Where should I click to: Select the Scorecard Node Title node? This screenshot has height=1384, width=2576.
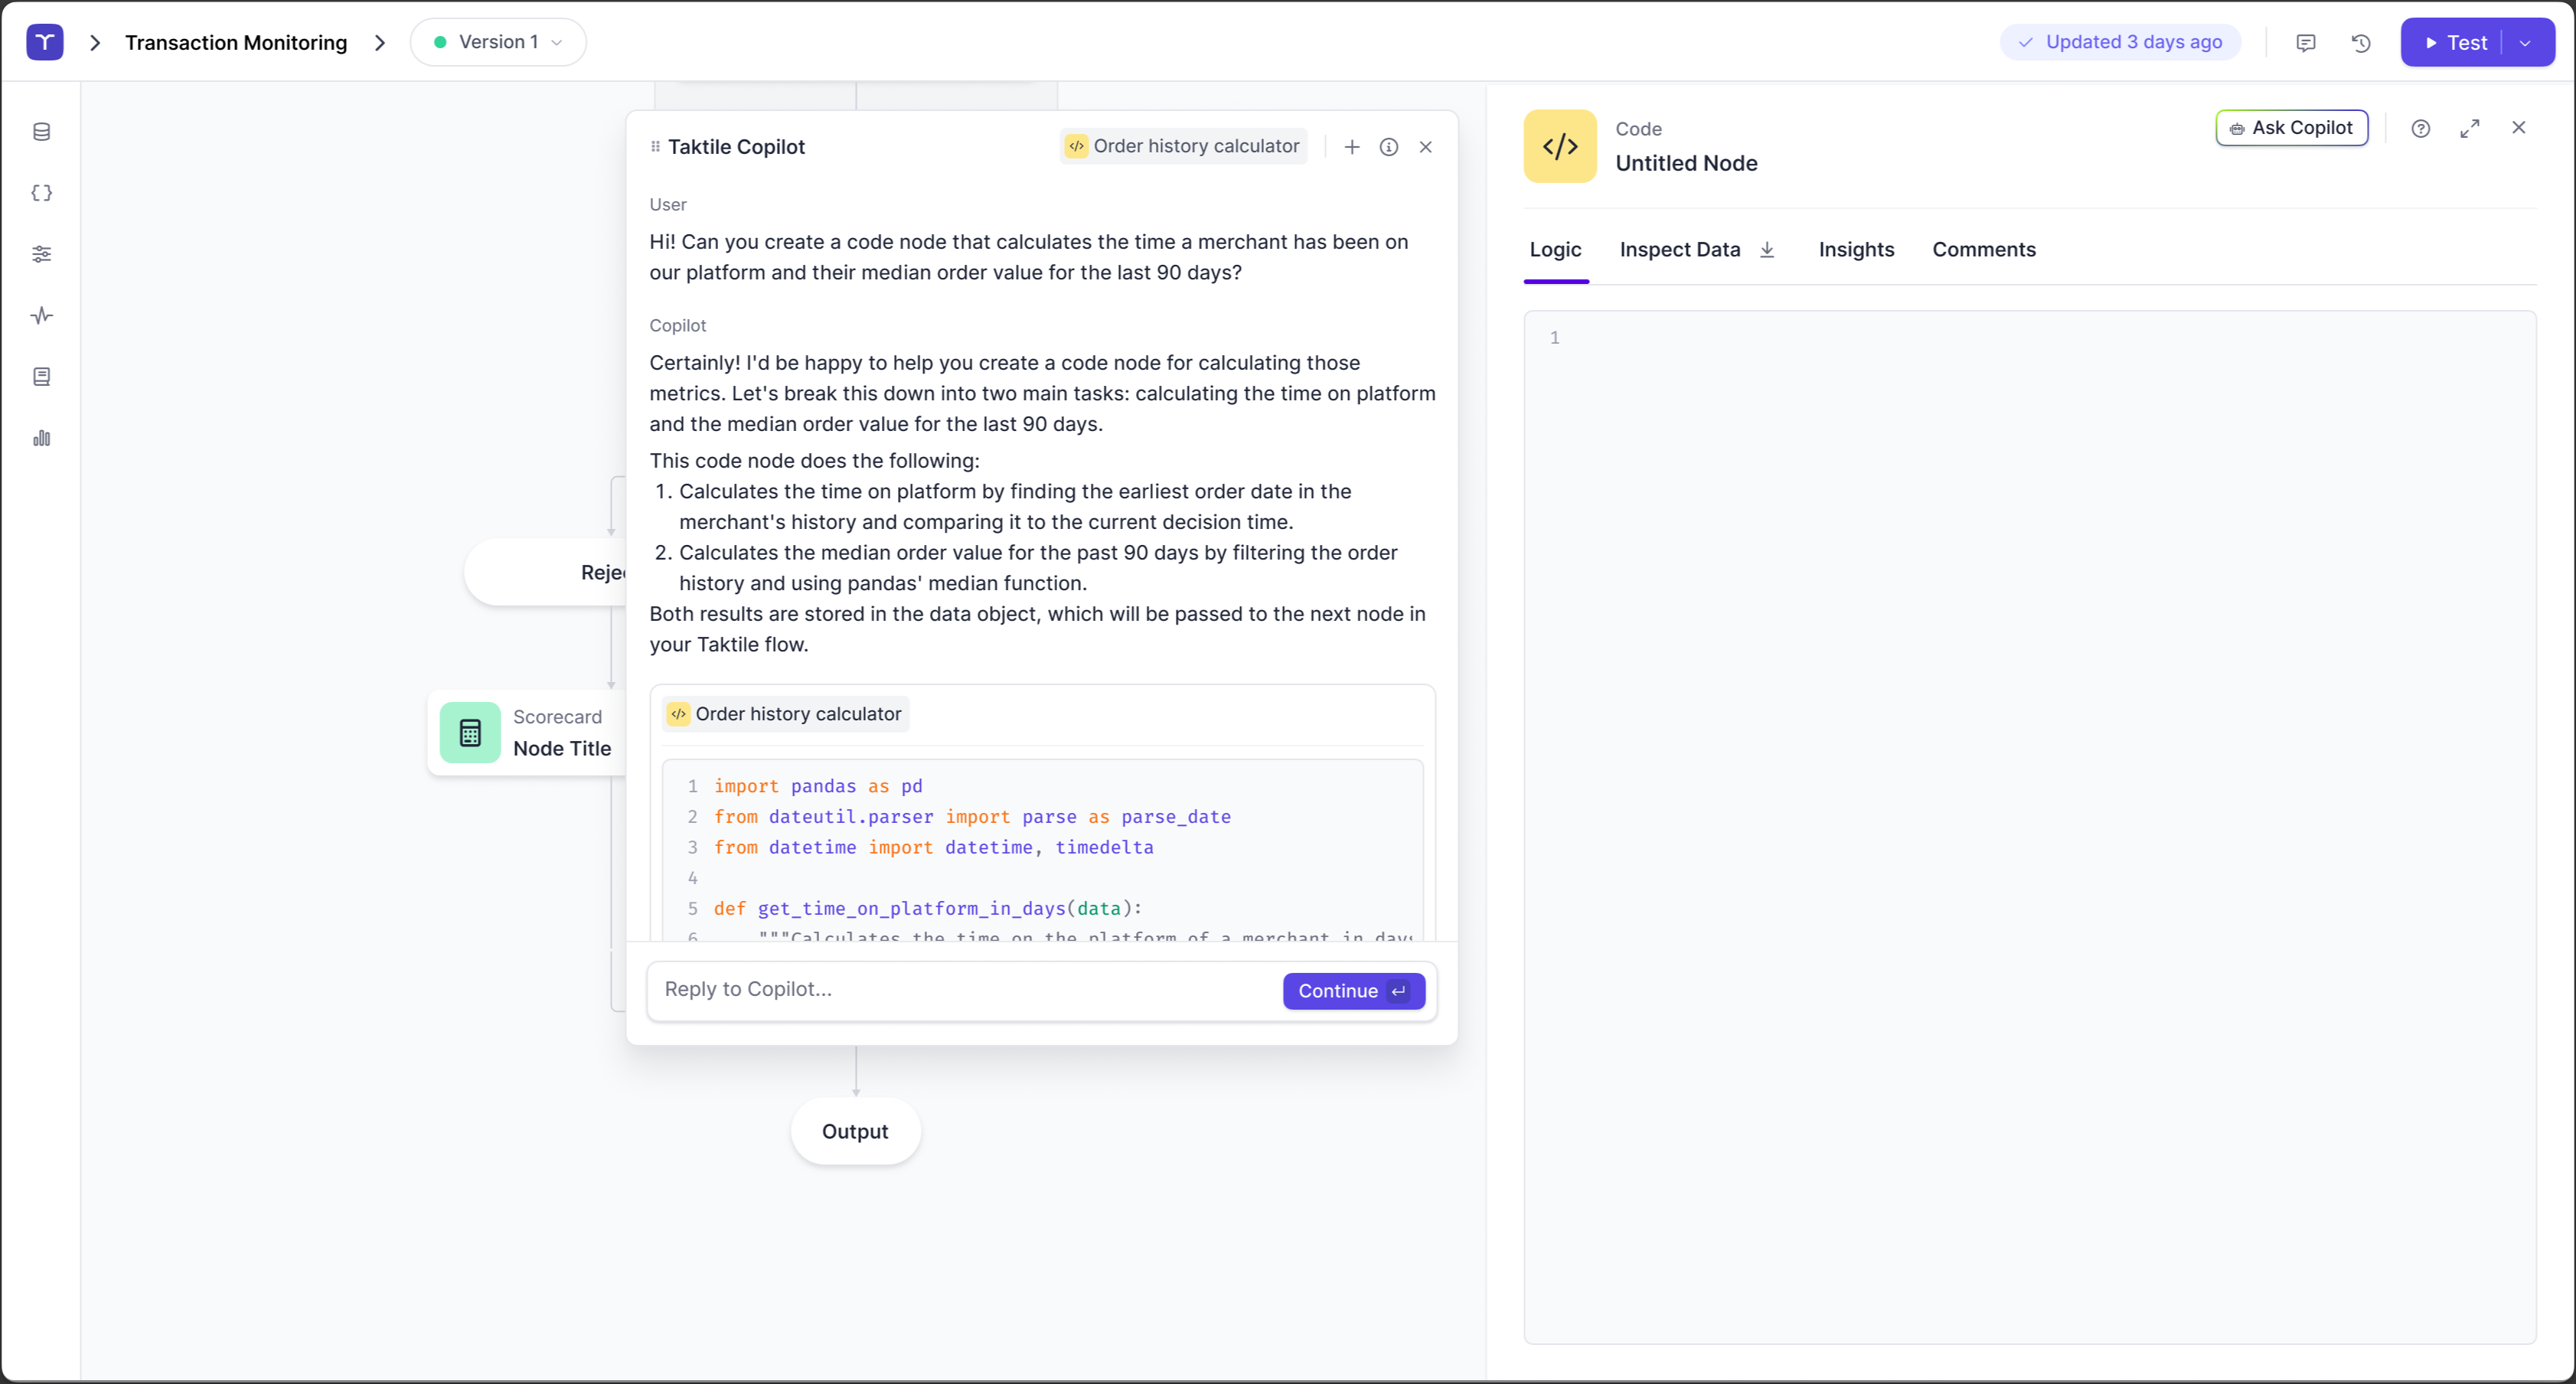tap(526, 733)
